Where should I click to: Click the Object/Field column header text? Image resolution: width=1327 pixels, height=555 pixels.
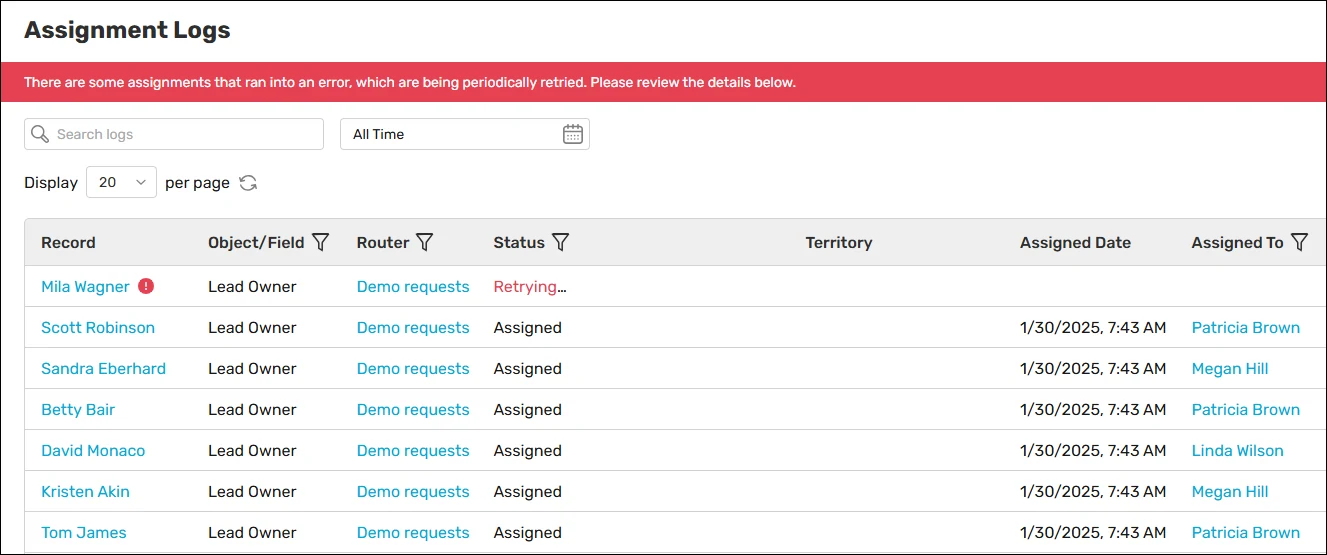[256, 242]
